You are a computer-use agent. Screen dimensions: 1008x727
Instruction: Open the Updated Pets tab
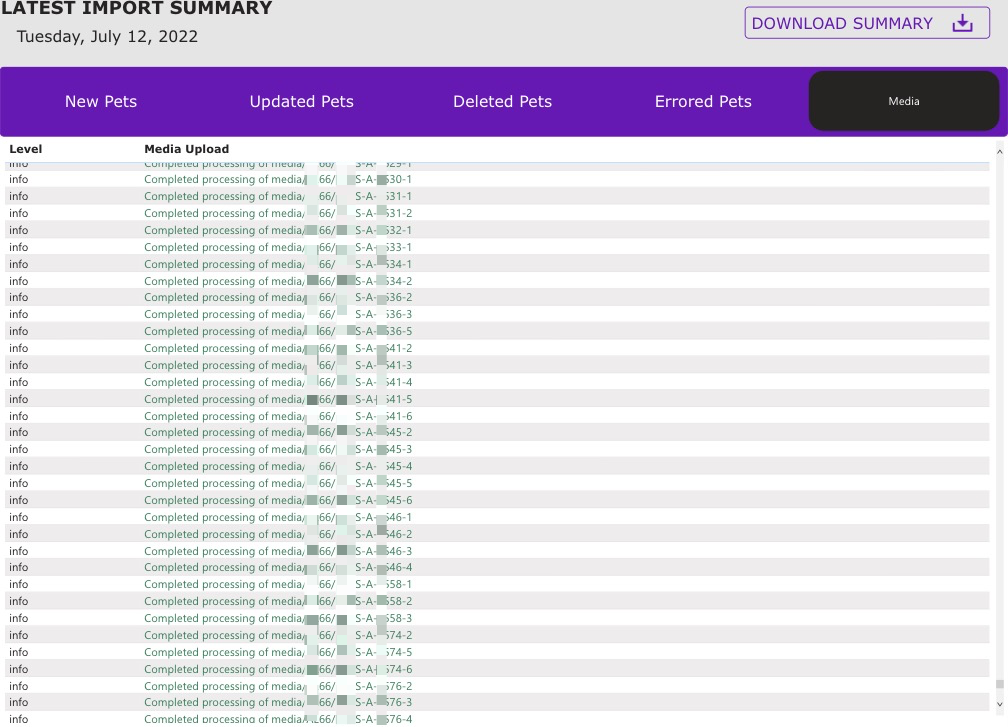[x=301, y=101]
